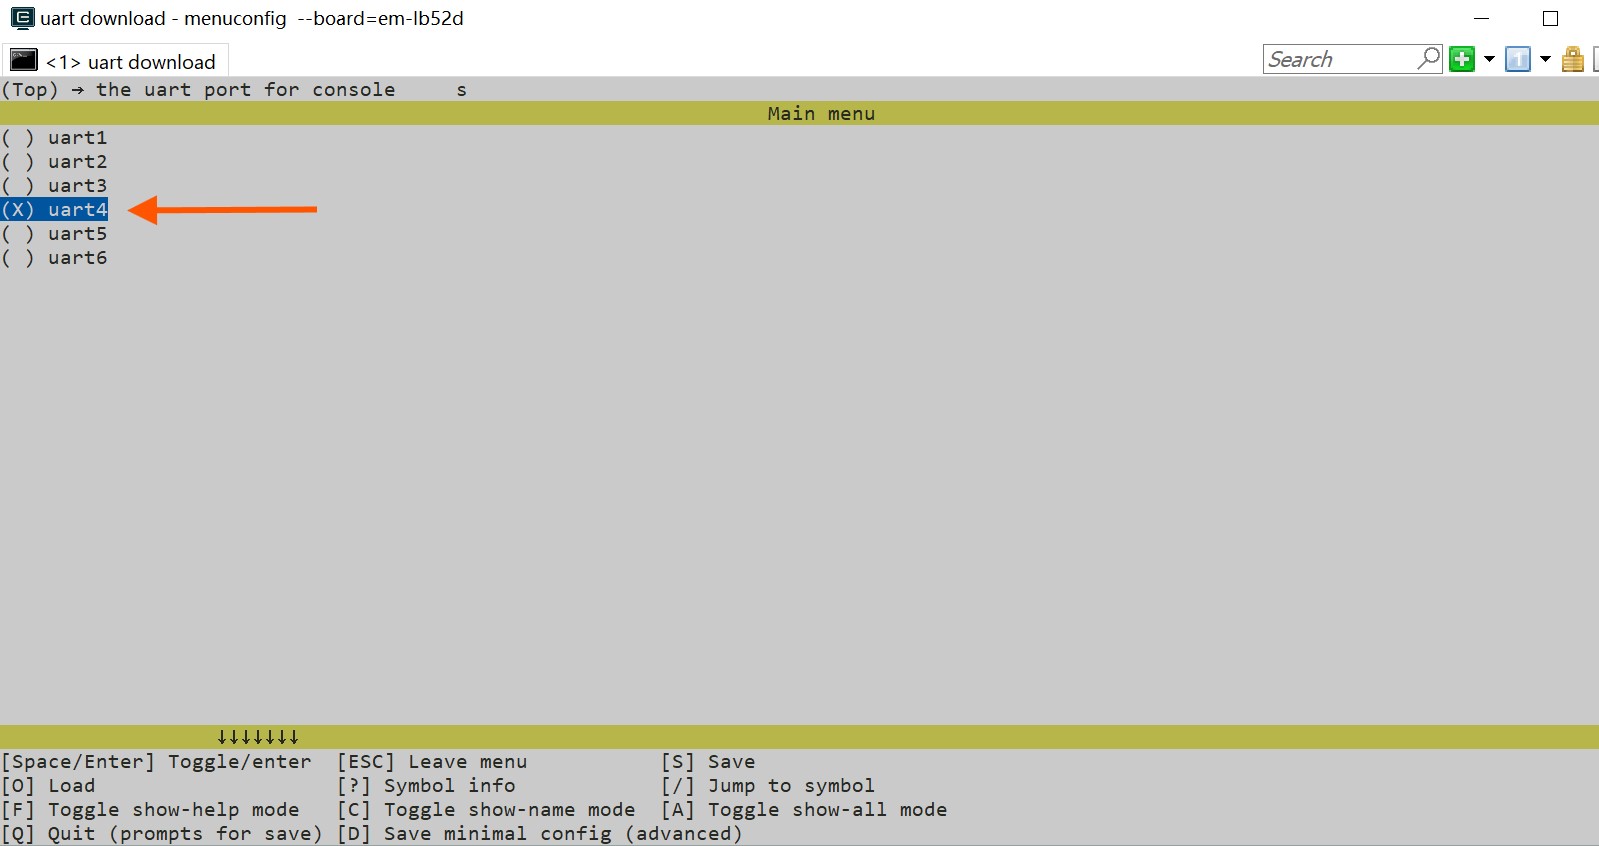Click the [S] Save shortcut label
Image resolution: width=1599 pixels, height=846 pixels.
coord(708,762)
